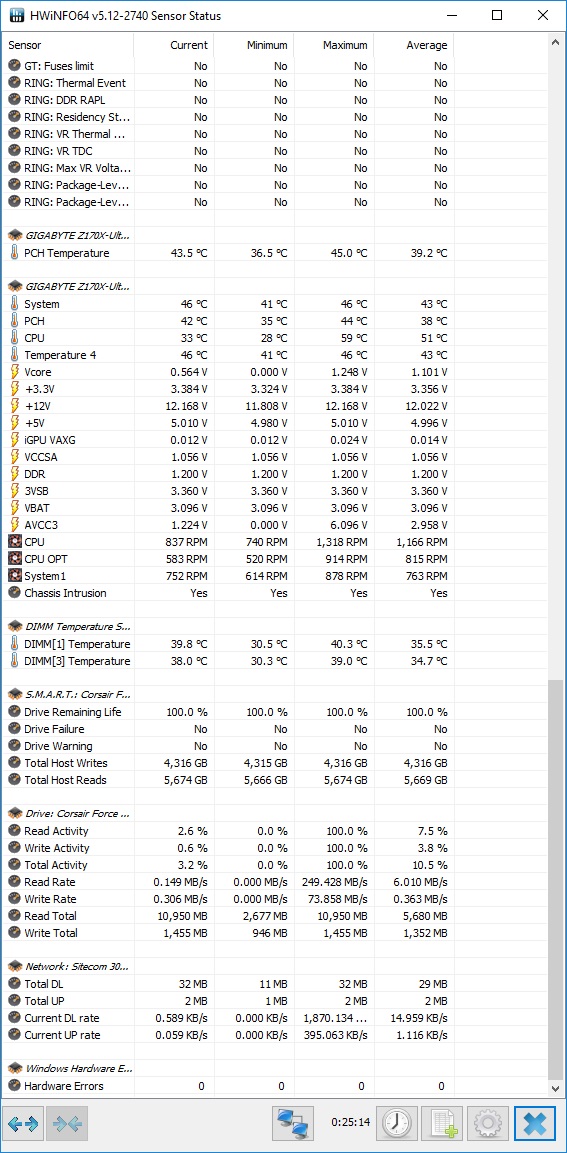Click the Maximum column header

click(x=334, y=45)
